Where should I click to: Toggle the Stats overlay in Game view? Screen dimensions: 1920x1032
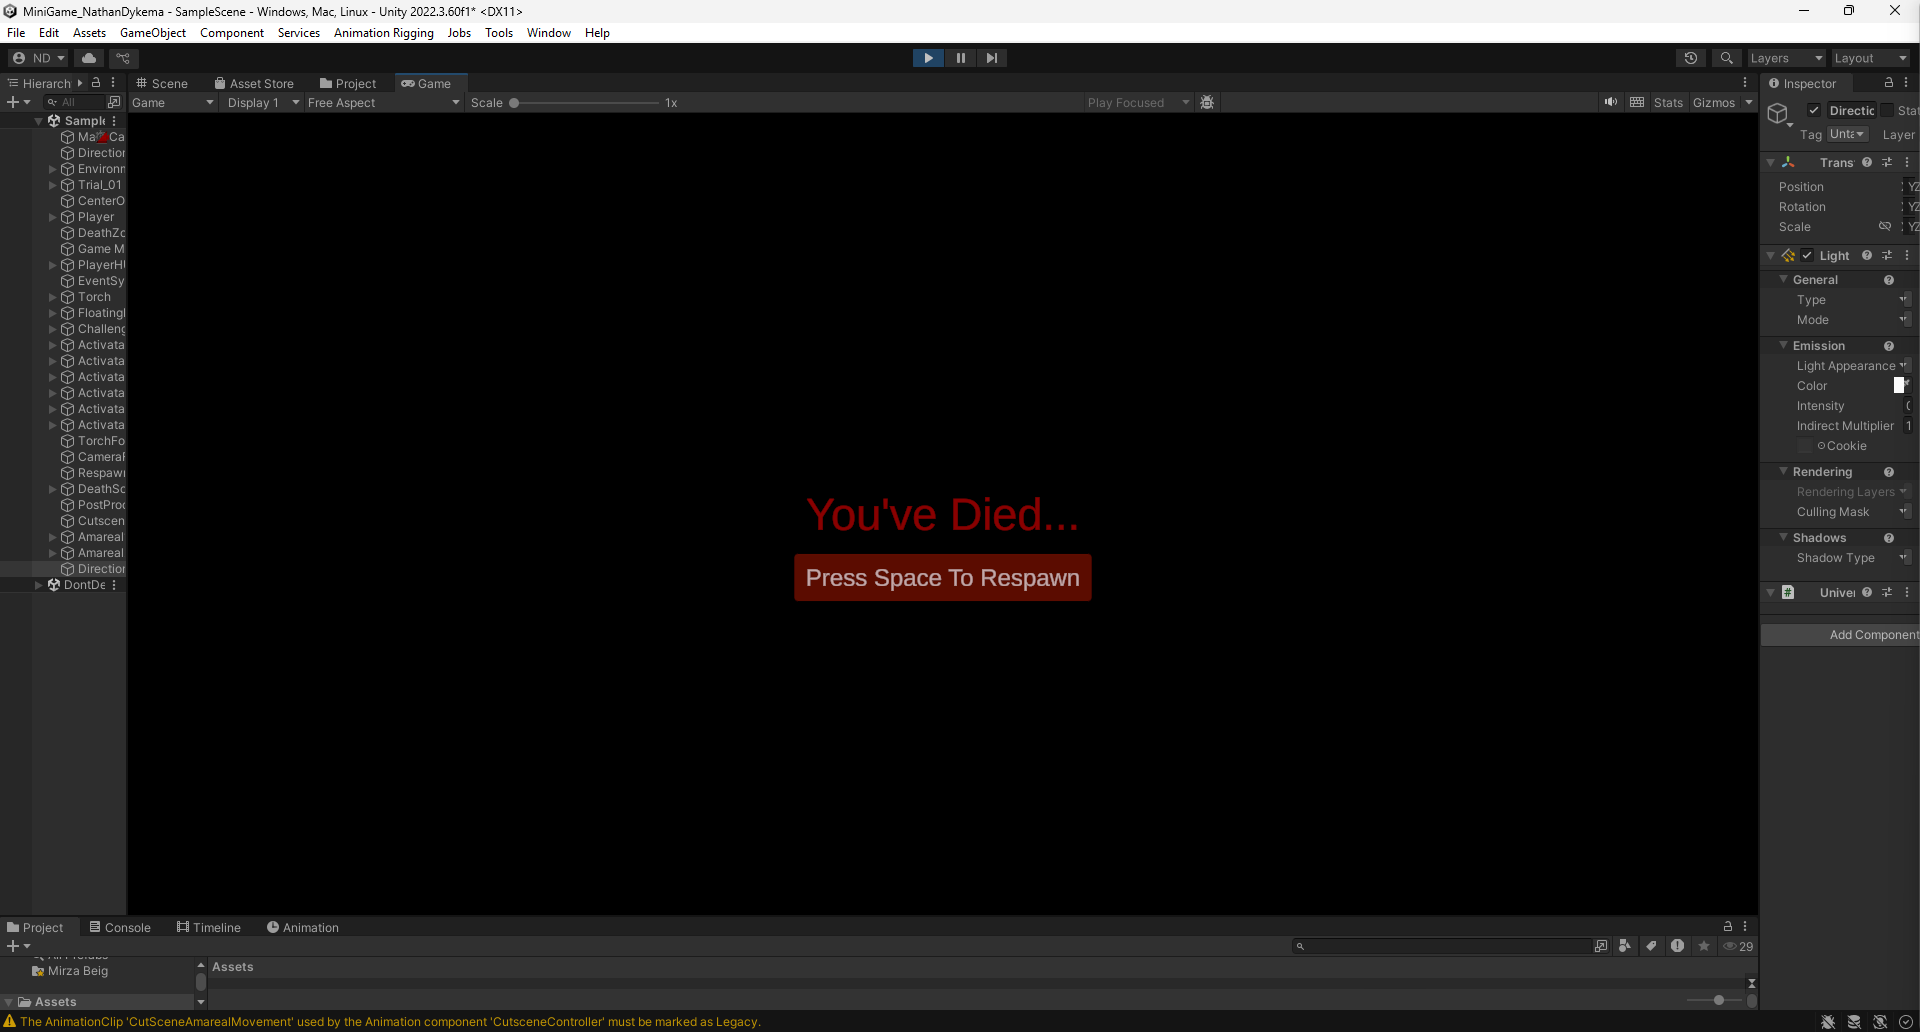pyautogui.click(x=1667, y=101)
